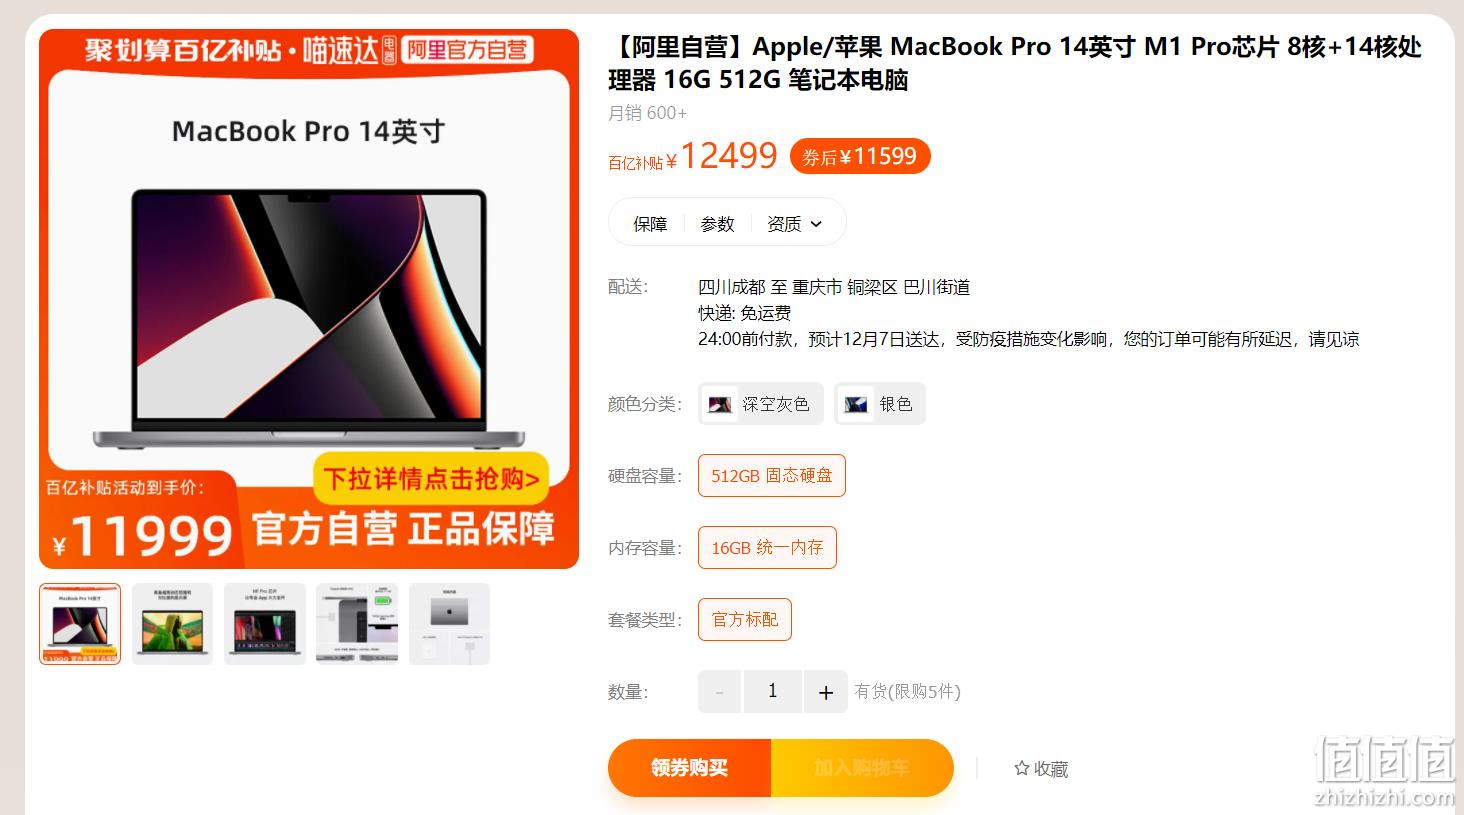1464x815 pixels.
Task: Select the third M1 Pro chip thumbnail
Action: [x=265, y=624]
